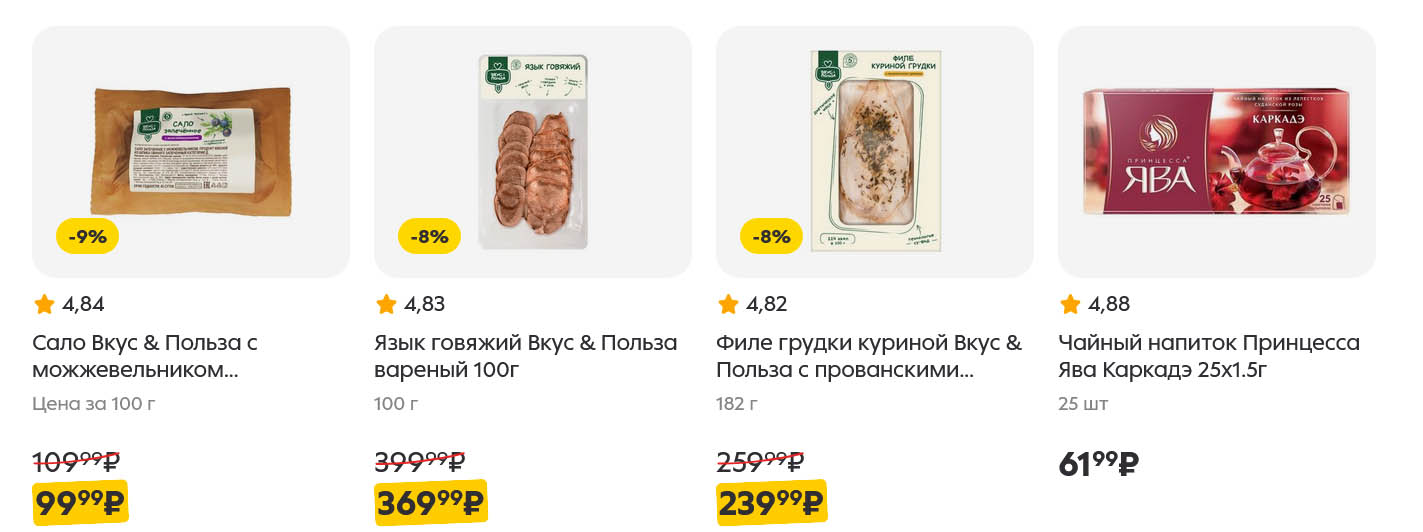Click the Принцесса Ява rating star icon
The height and width of the screenshot is (532, 1423).
1070,304
